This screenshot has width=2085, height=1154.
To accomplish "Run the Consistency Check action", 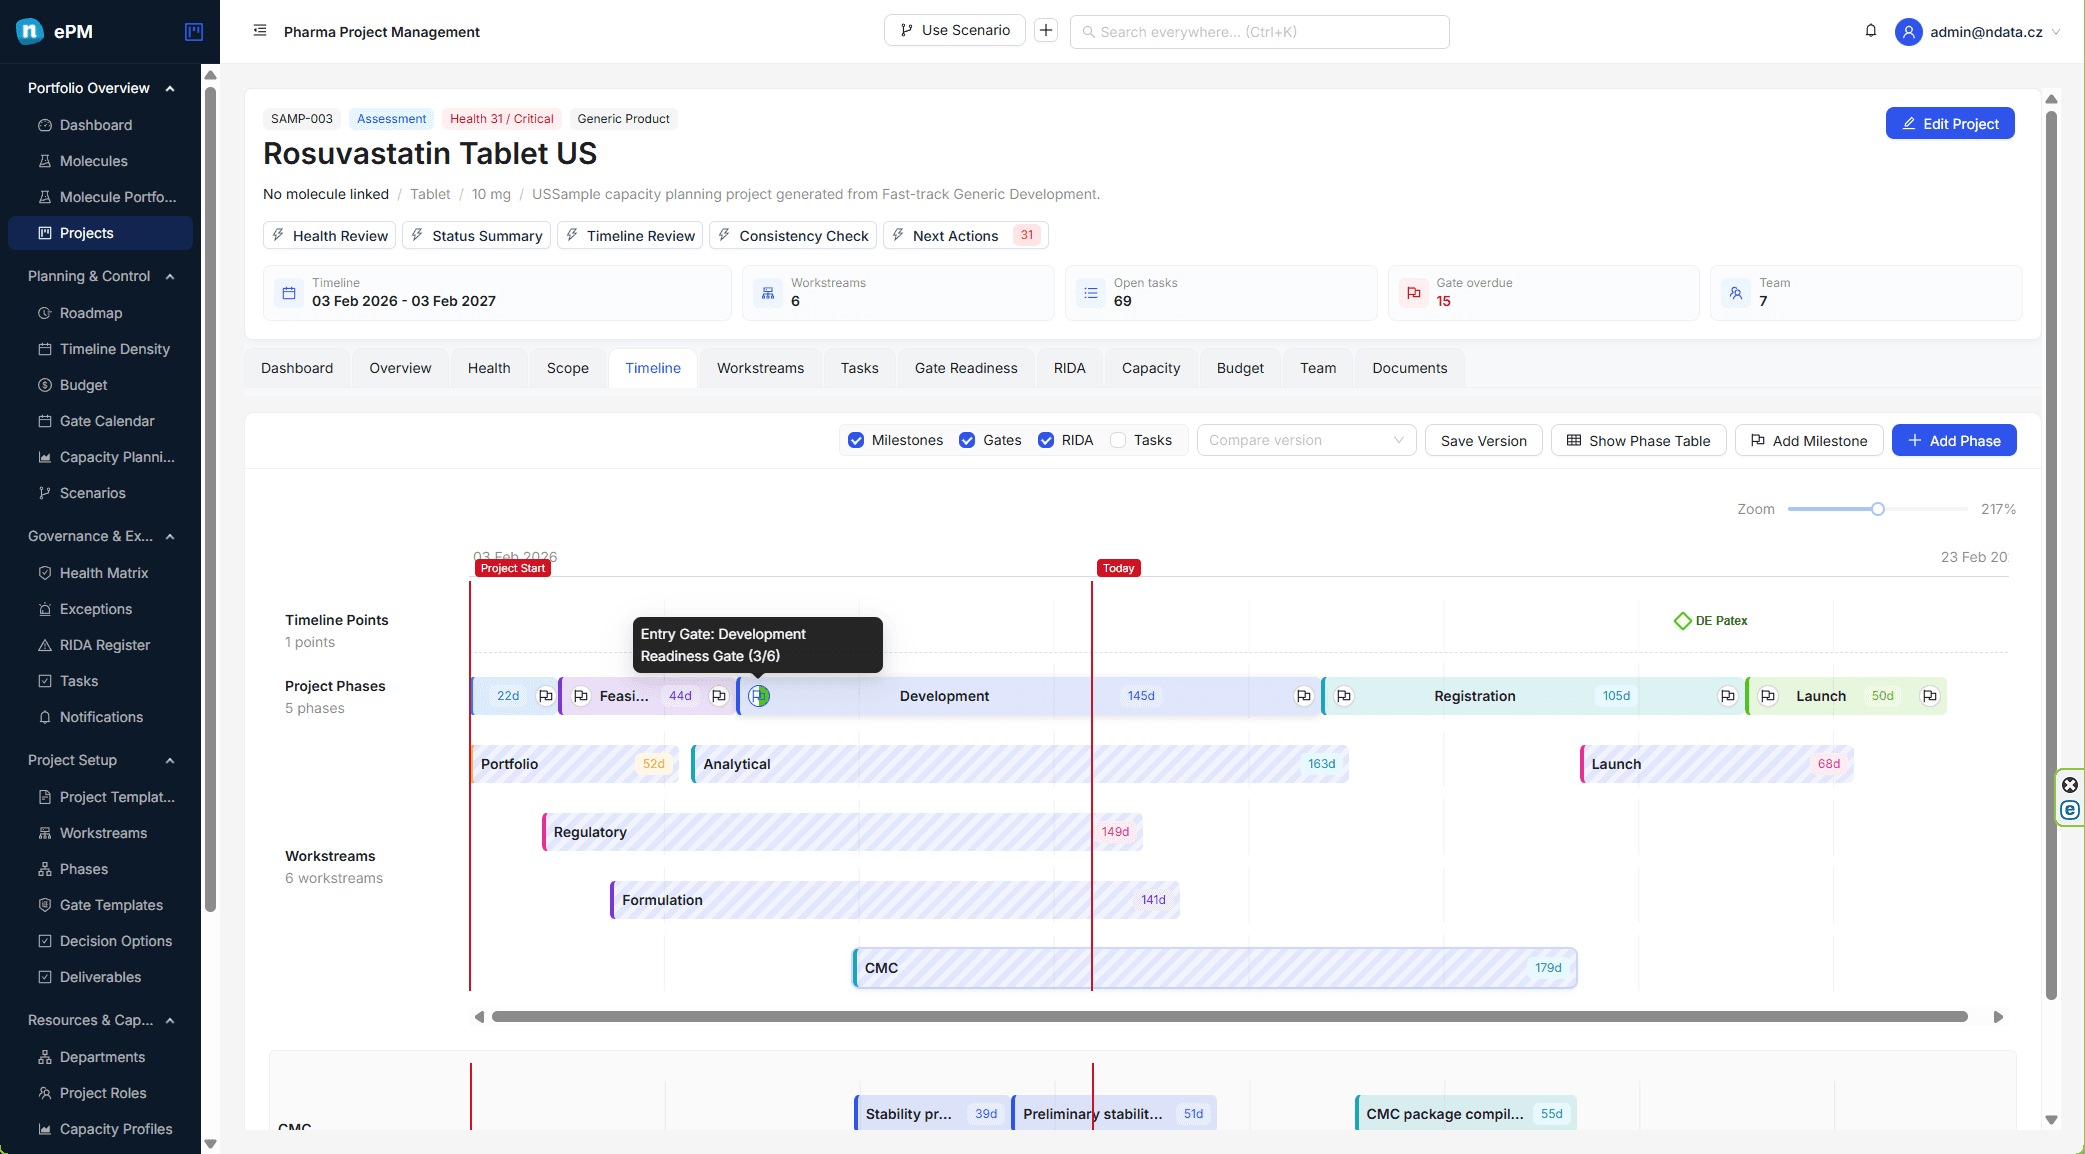I will tap(793, 235).
